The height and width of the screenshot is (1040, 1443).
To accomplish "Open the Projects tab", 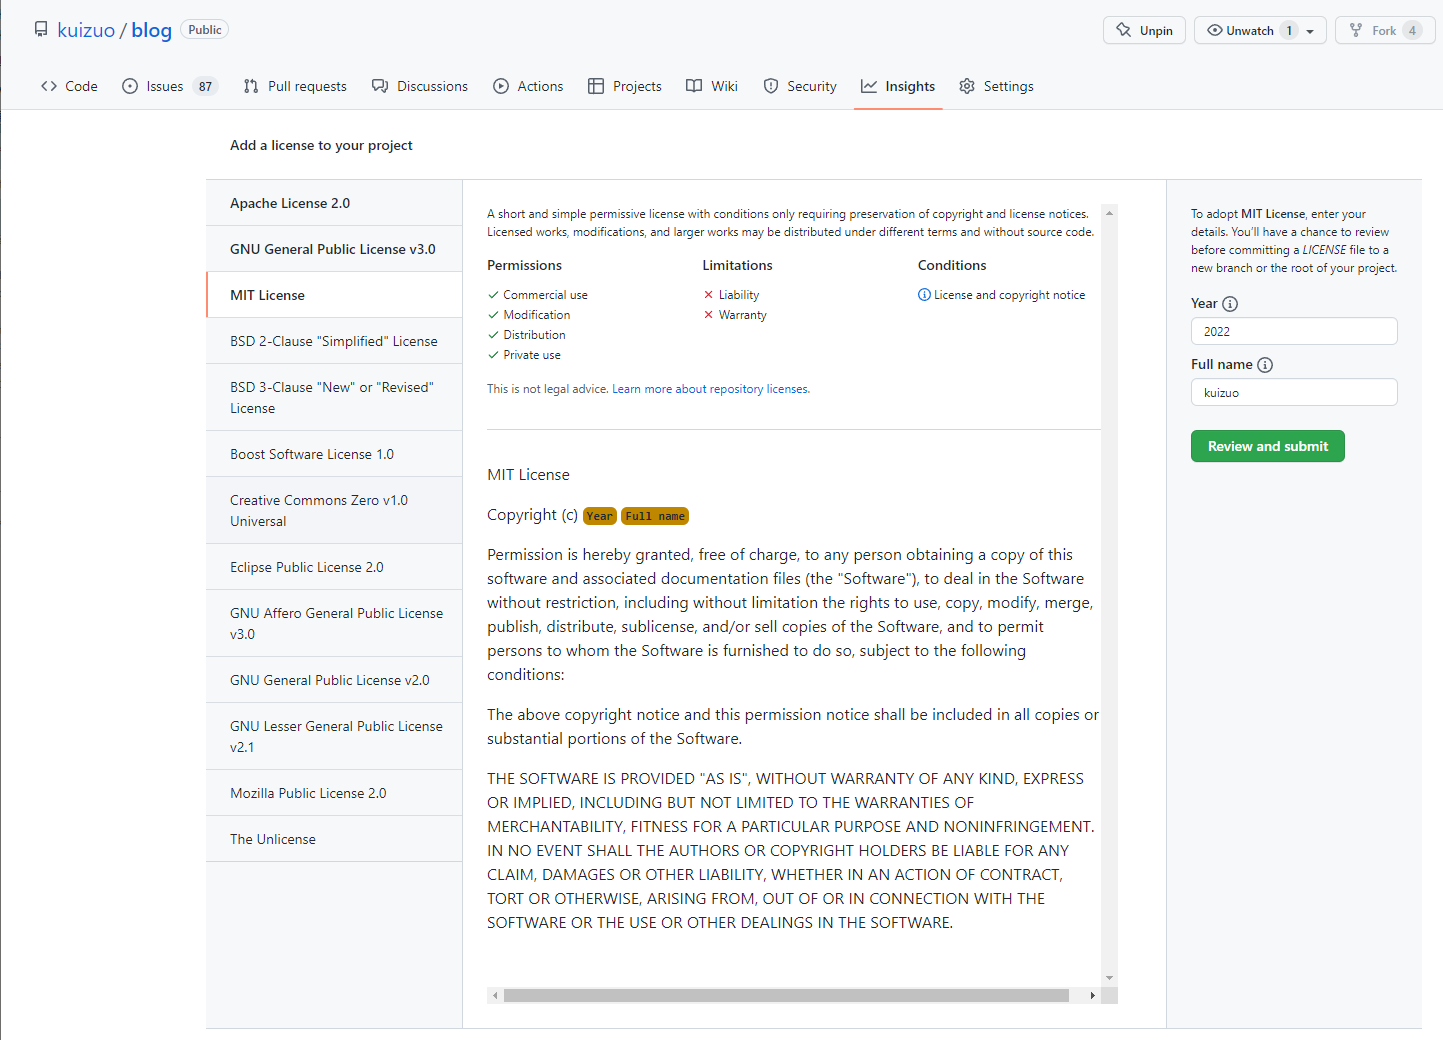I will point(625,86).
